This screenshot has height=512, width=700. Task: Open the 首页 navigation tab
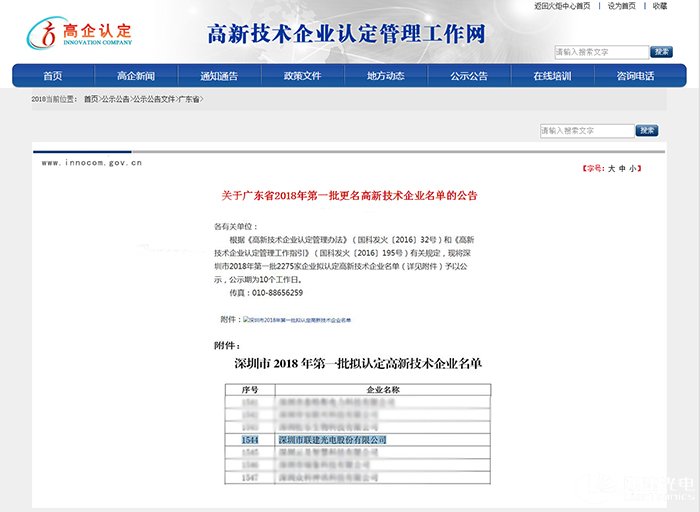point(52,76)
